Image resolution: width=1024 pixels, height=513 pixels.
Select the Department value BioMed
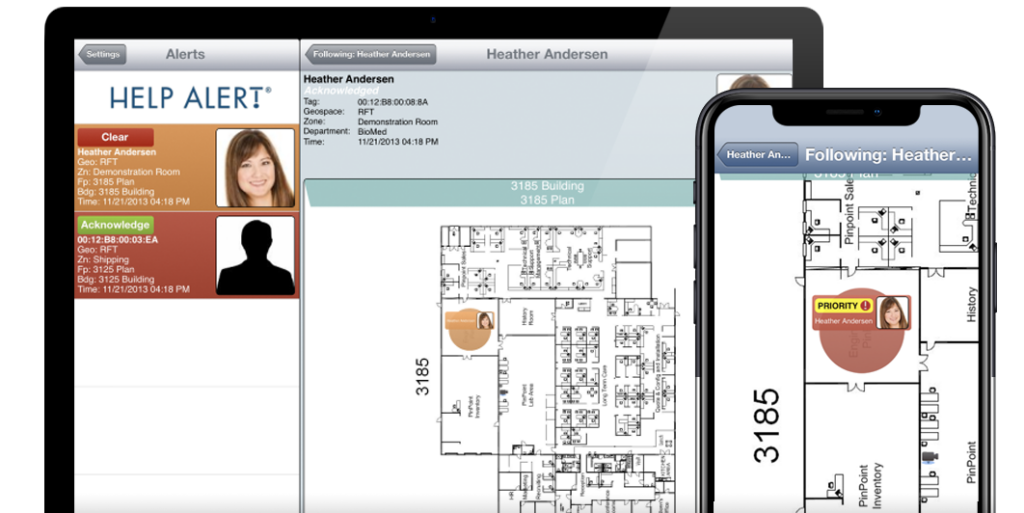point(372,131)
